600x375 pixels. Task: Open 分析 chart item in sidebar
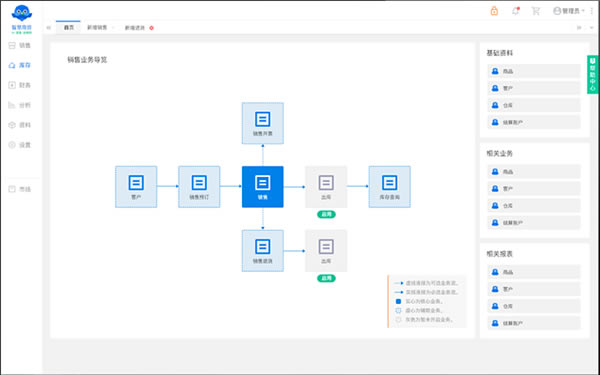coord(20,105)
